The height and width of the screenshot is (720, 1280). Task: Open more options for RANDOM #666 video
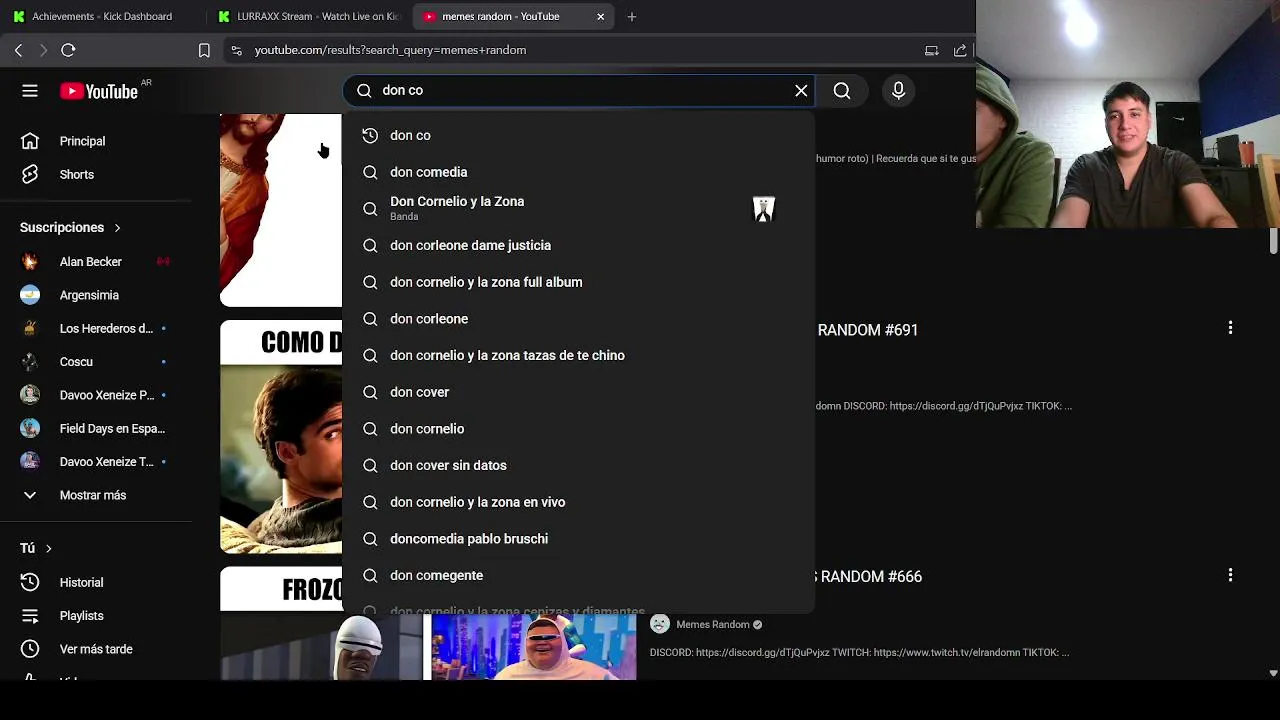[1230, 575]
